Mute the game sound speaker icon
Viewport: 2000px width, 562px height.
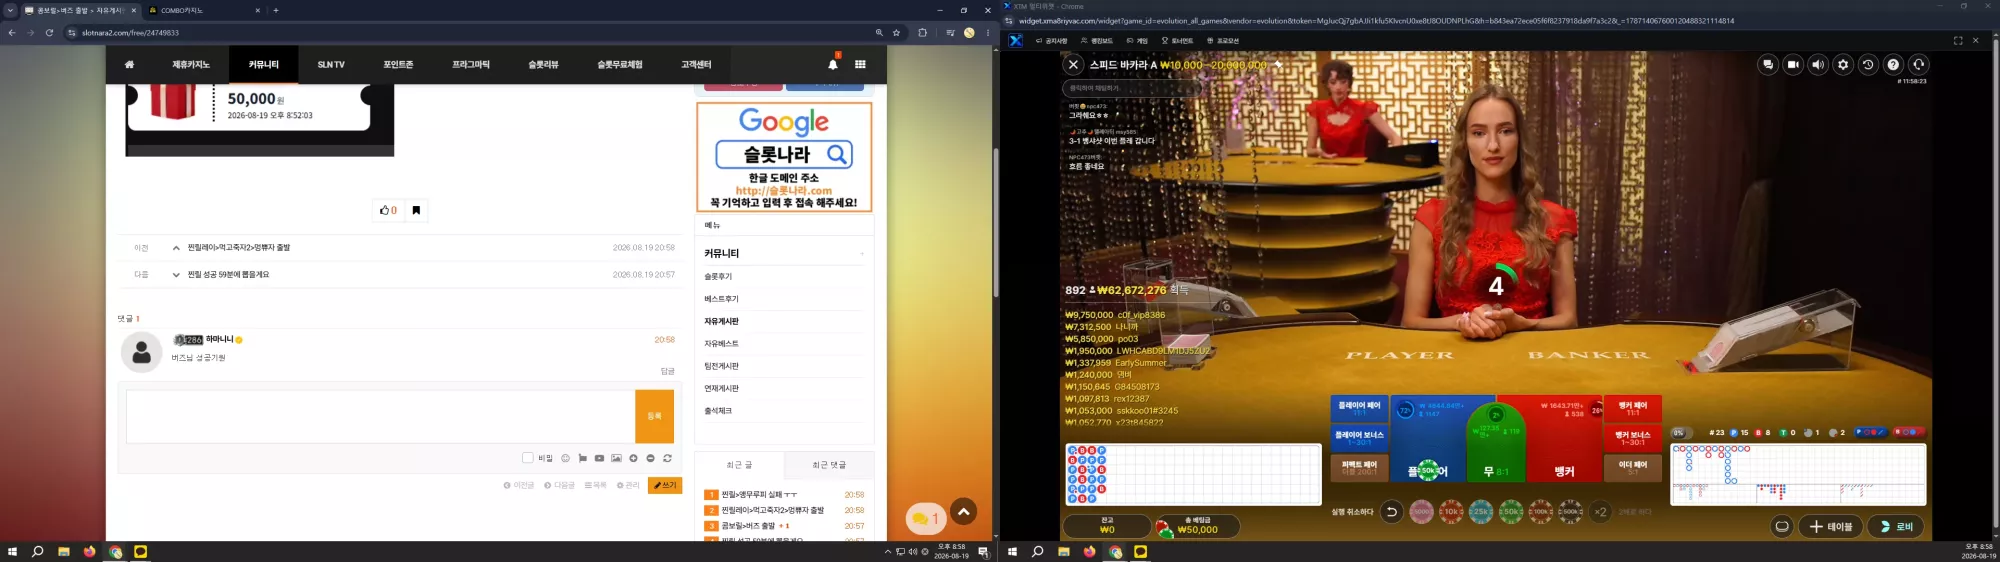point(1818,64)
